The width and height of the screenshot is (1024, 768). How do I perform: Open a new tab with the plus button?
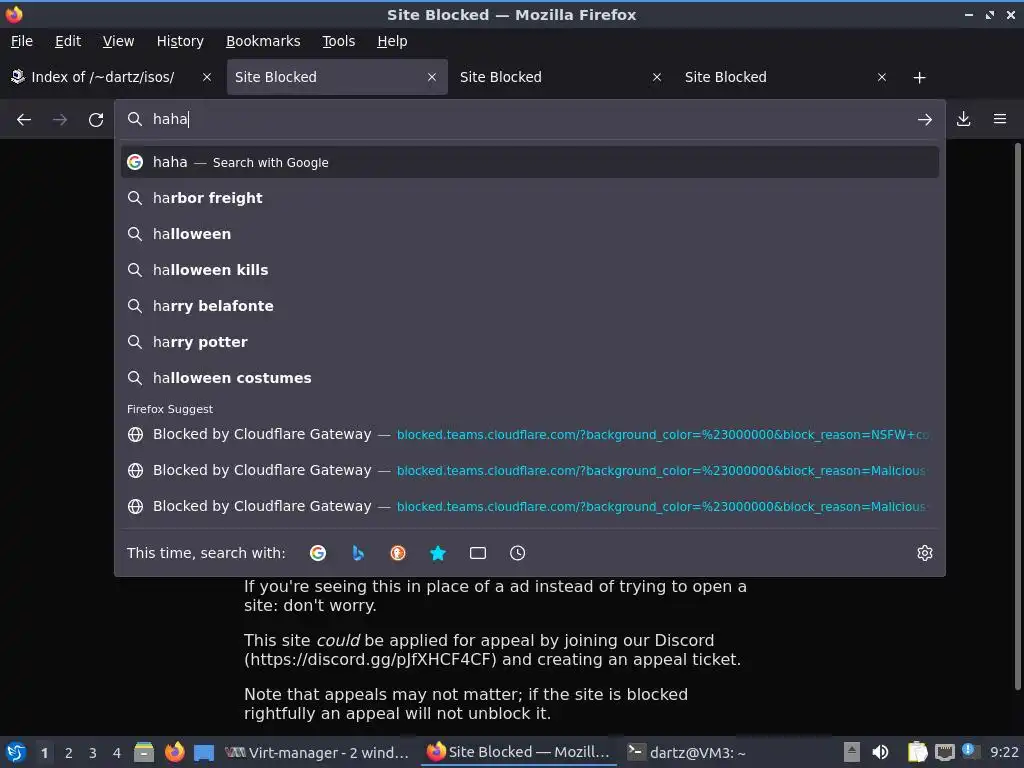pyautogui.click(x=919, y=78)
